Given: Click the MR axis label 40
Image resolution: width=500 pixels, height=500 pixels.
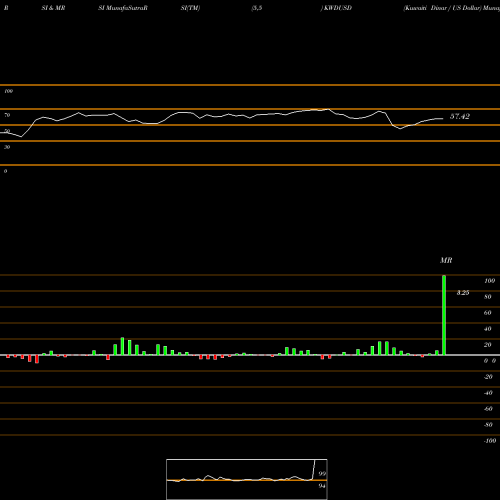Looking at the screenshot, I should pos(488,329).
